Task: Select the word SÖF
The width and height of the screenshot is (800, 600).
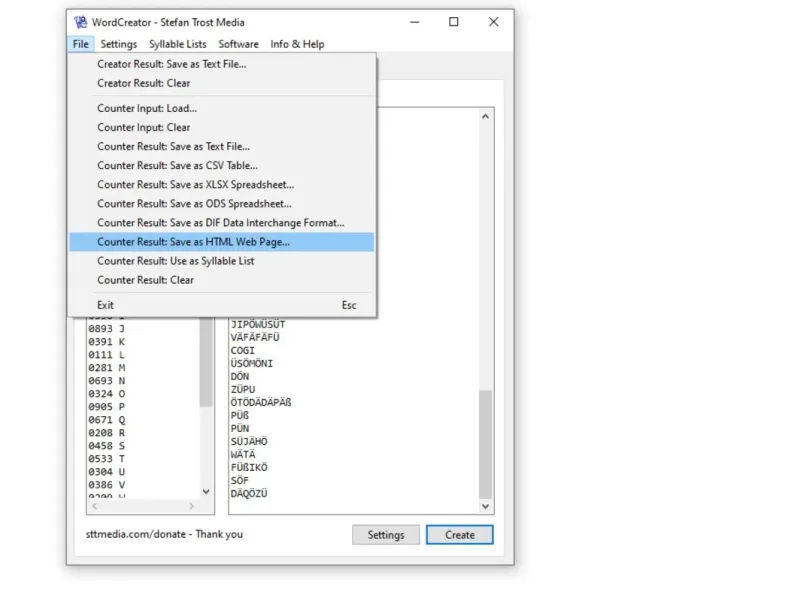Action: 239,481
